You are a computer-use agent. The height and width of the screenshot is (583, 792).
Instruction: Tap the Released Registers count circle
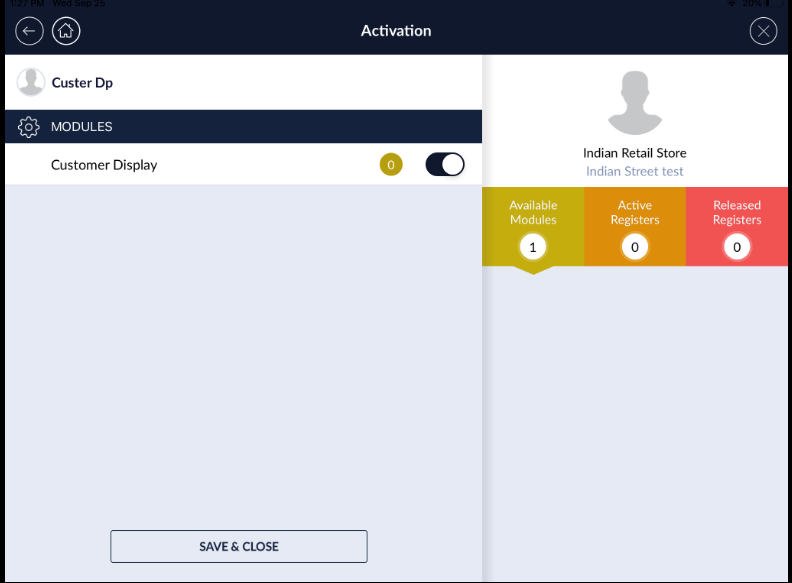737,246
